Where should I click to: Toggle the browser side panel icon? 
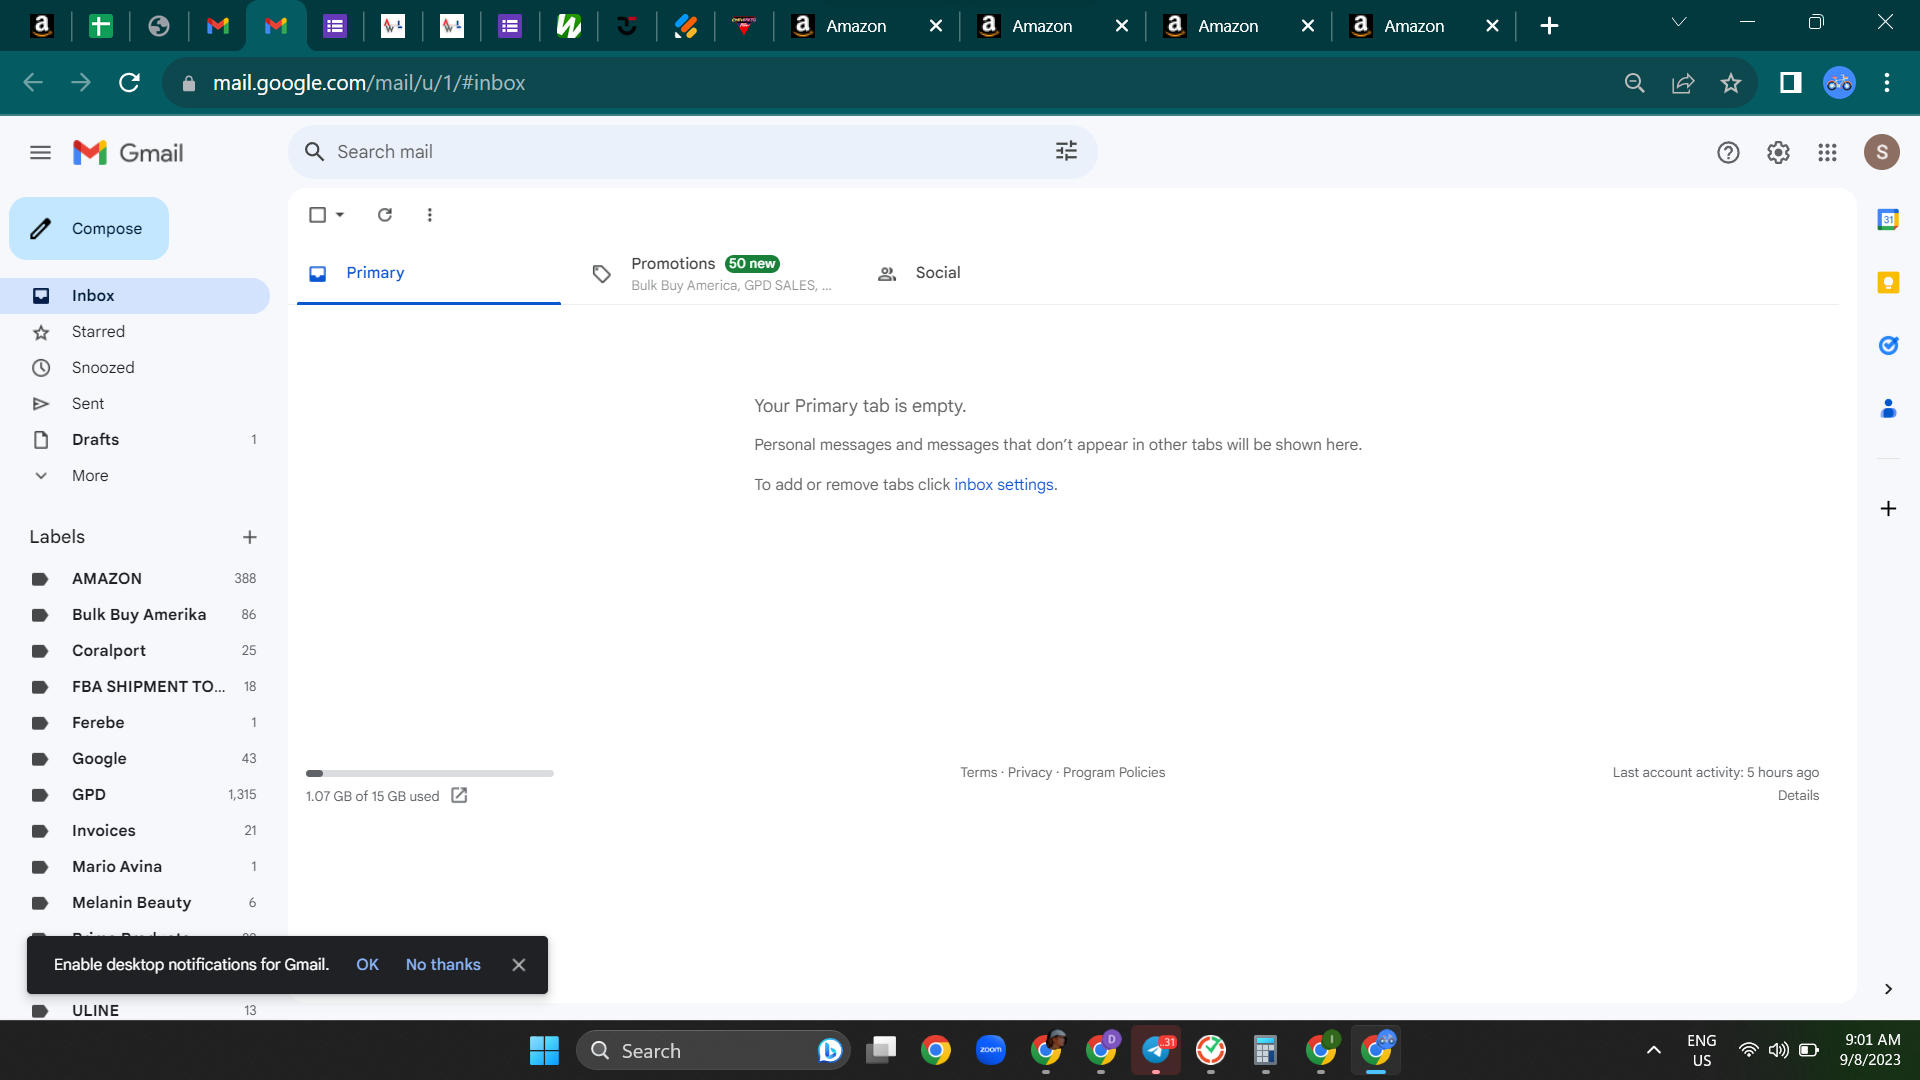pos(1791,83)
